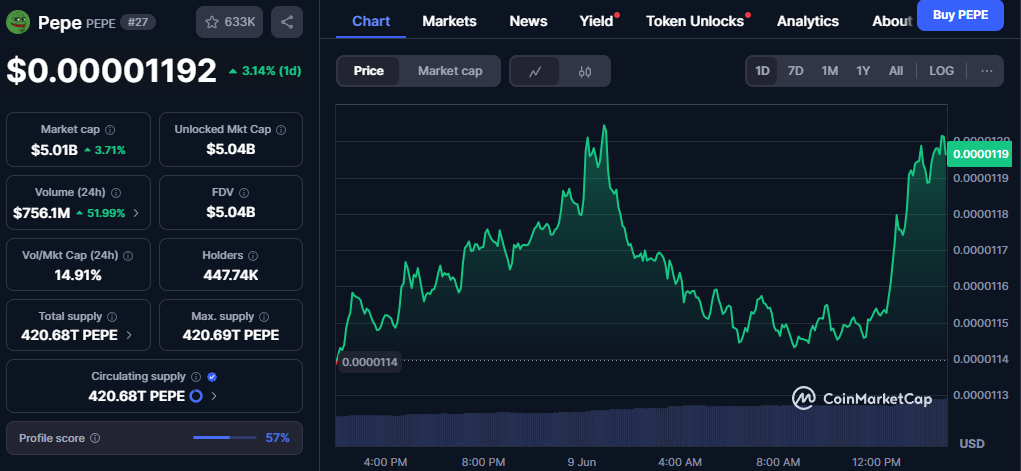Click the $0.00001192 price value

click(x=111, y=71)
